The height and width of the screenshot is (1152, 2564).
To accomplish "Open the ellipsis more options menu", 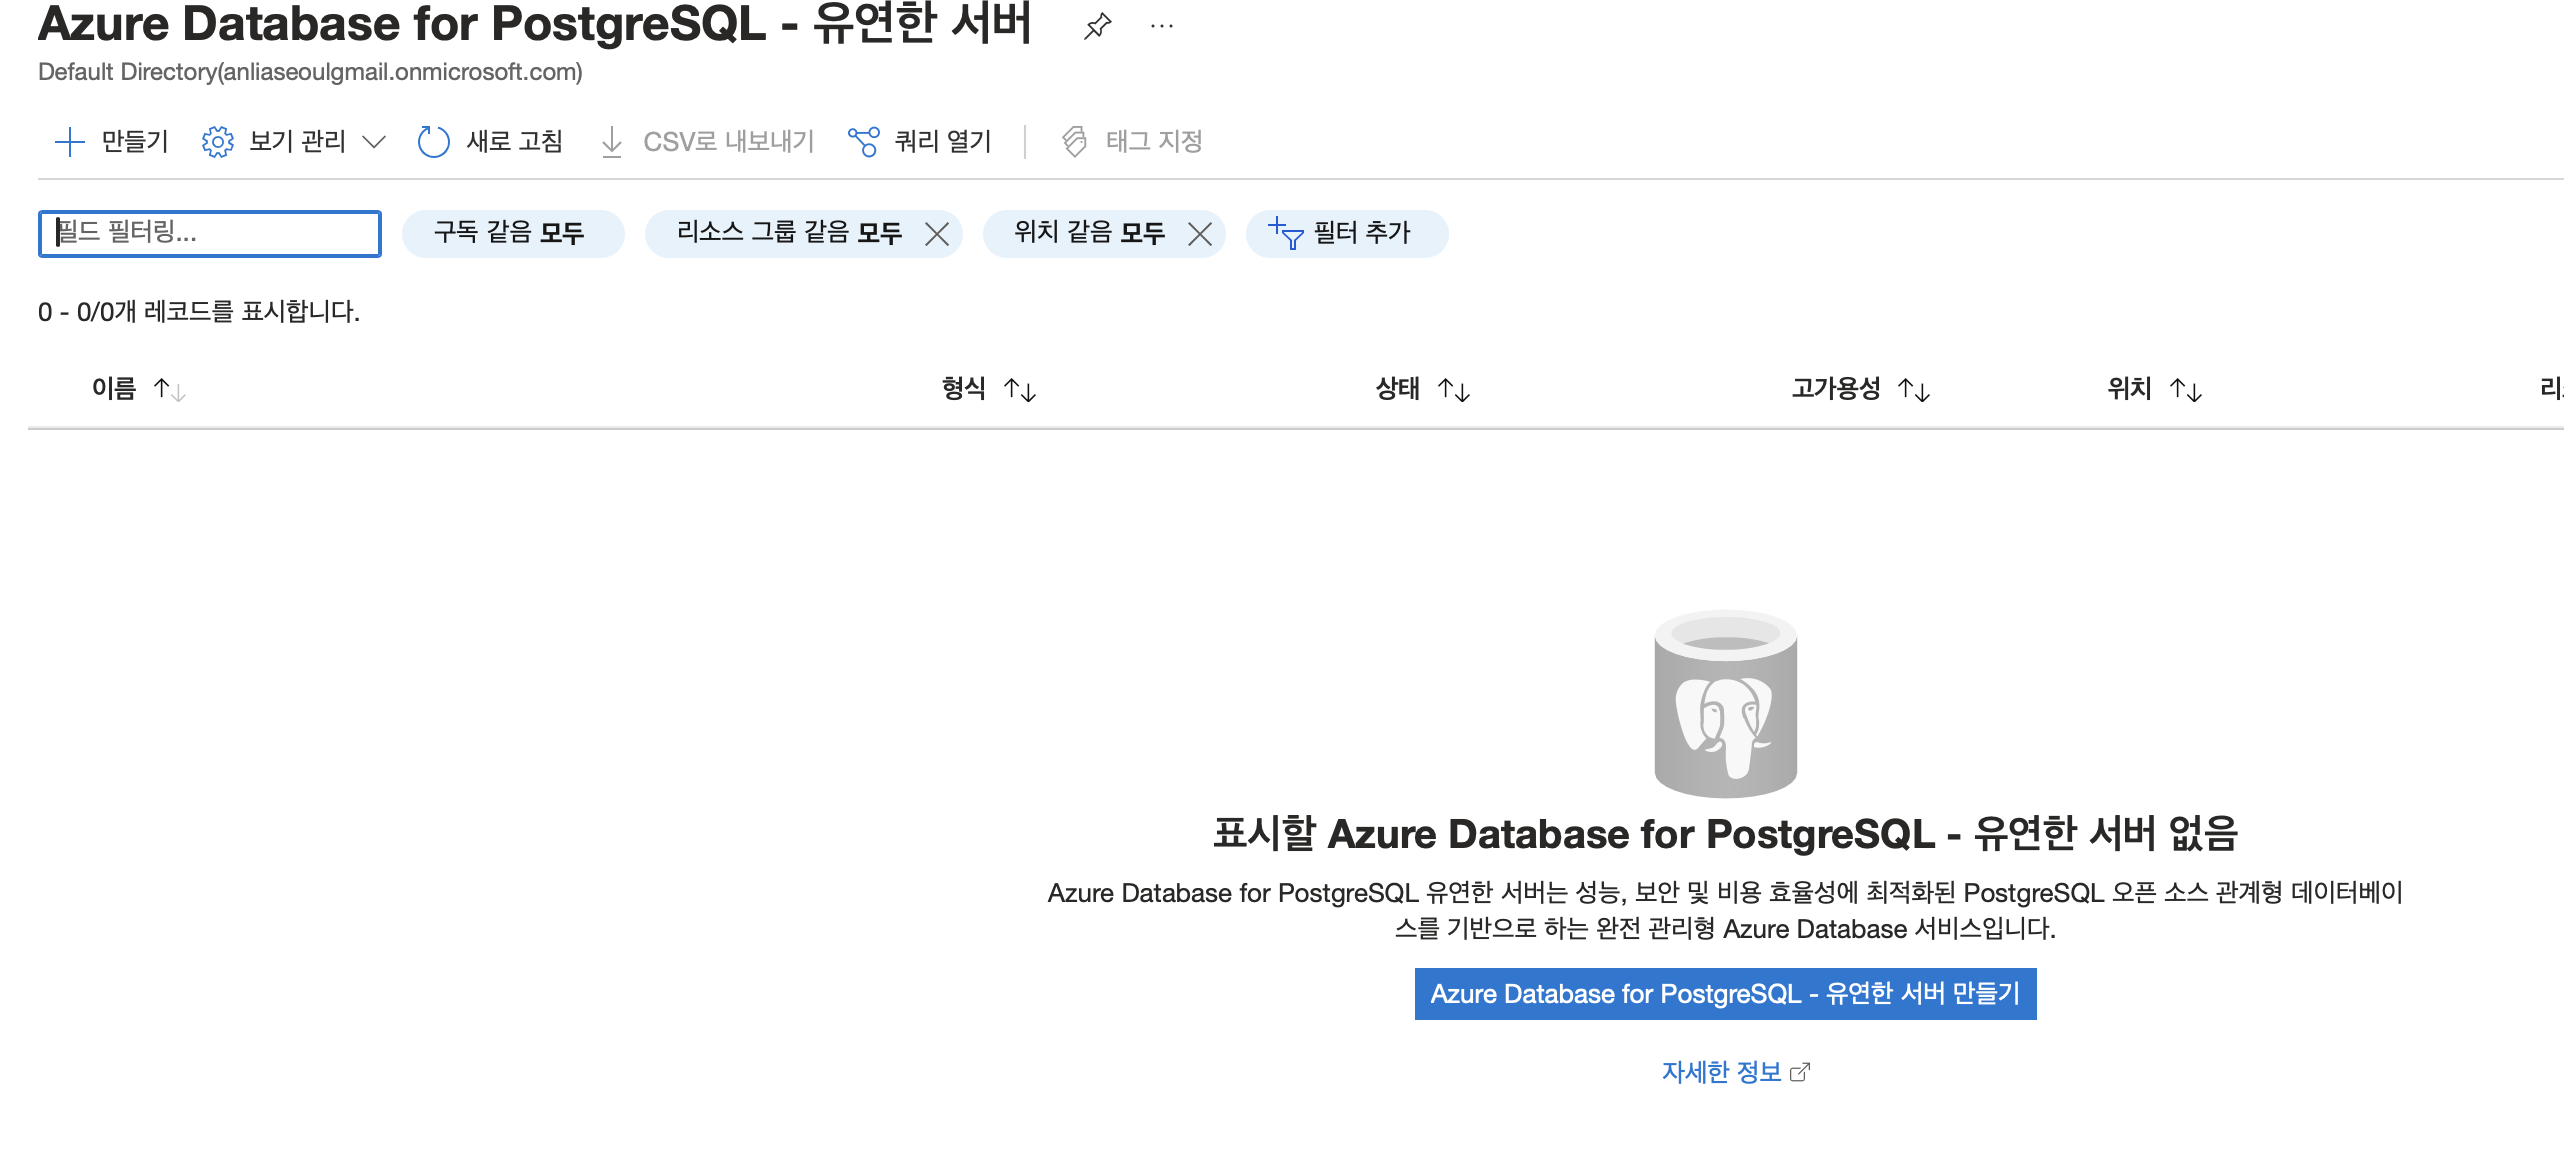I will pyautogui.click(x=1161, y=27).
